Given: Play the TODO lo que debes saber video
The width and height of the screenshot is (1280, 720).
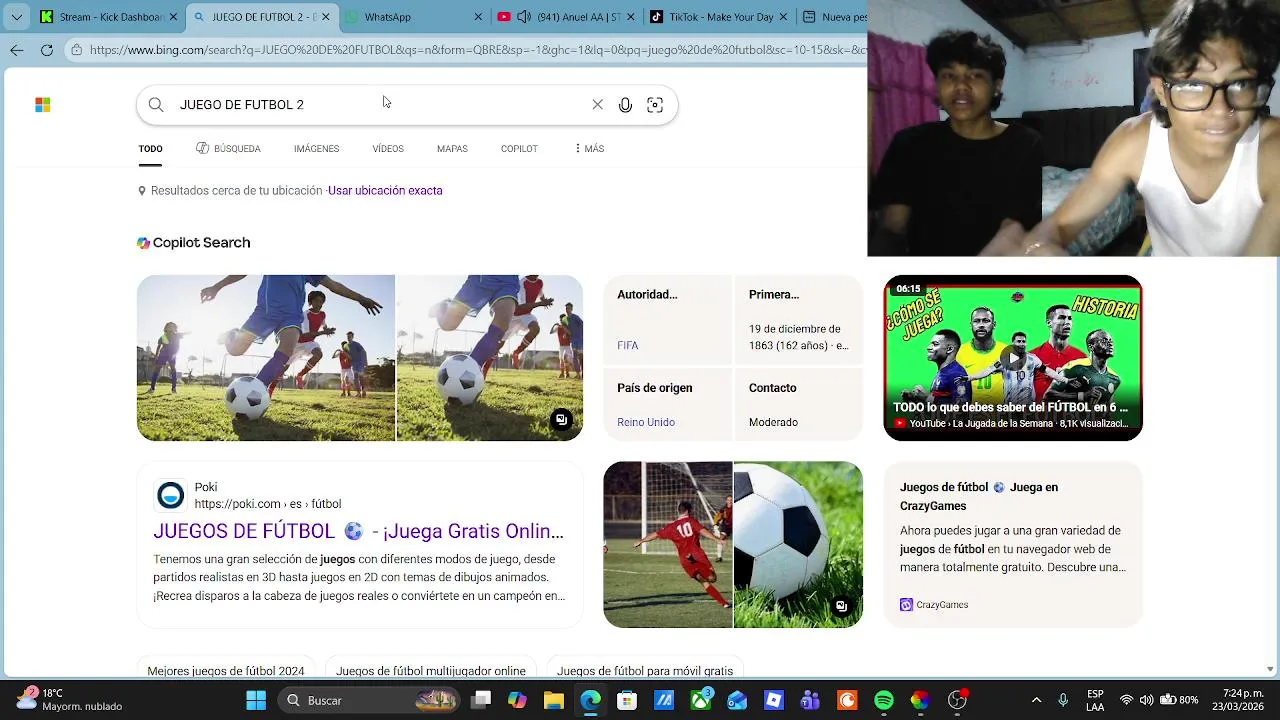Looking at the screenshot, I should point(1013,358).
